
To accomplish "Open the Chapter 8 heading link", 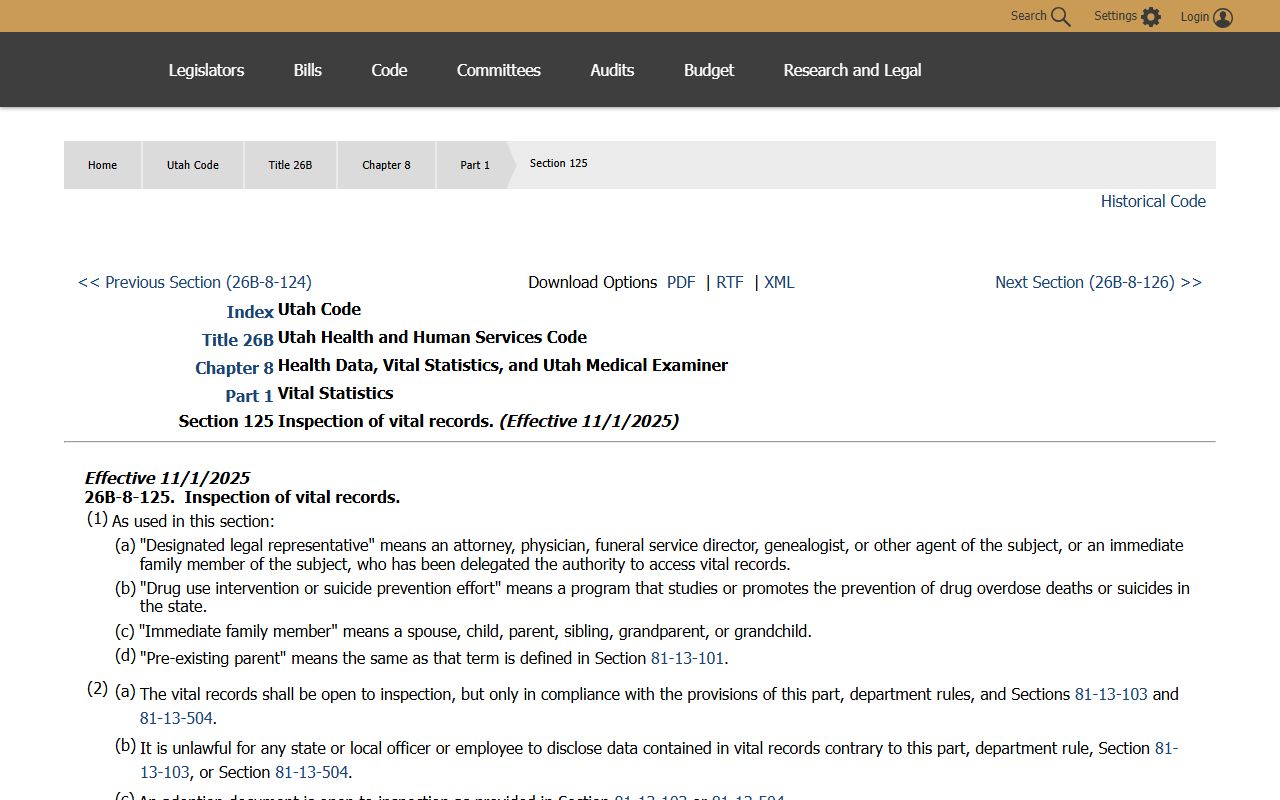I will (234, 368).
